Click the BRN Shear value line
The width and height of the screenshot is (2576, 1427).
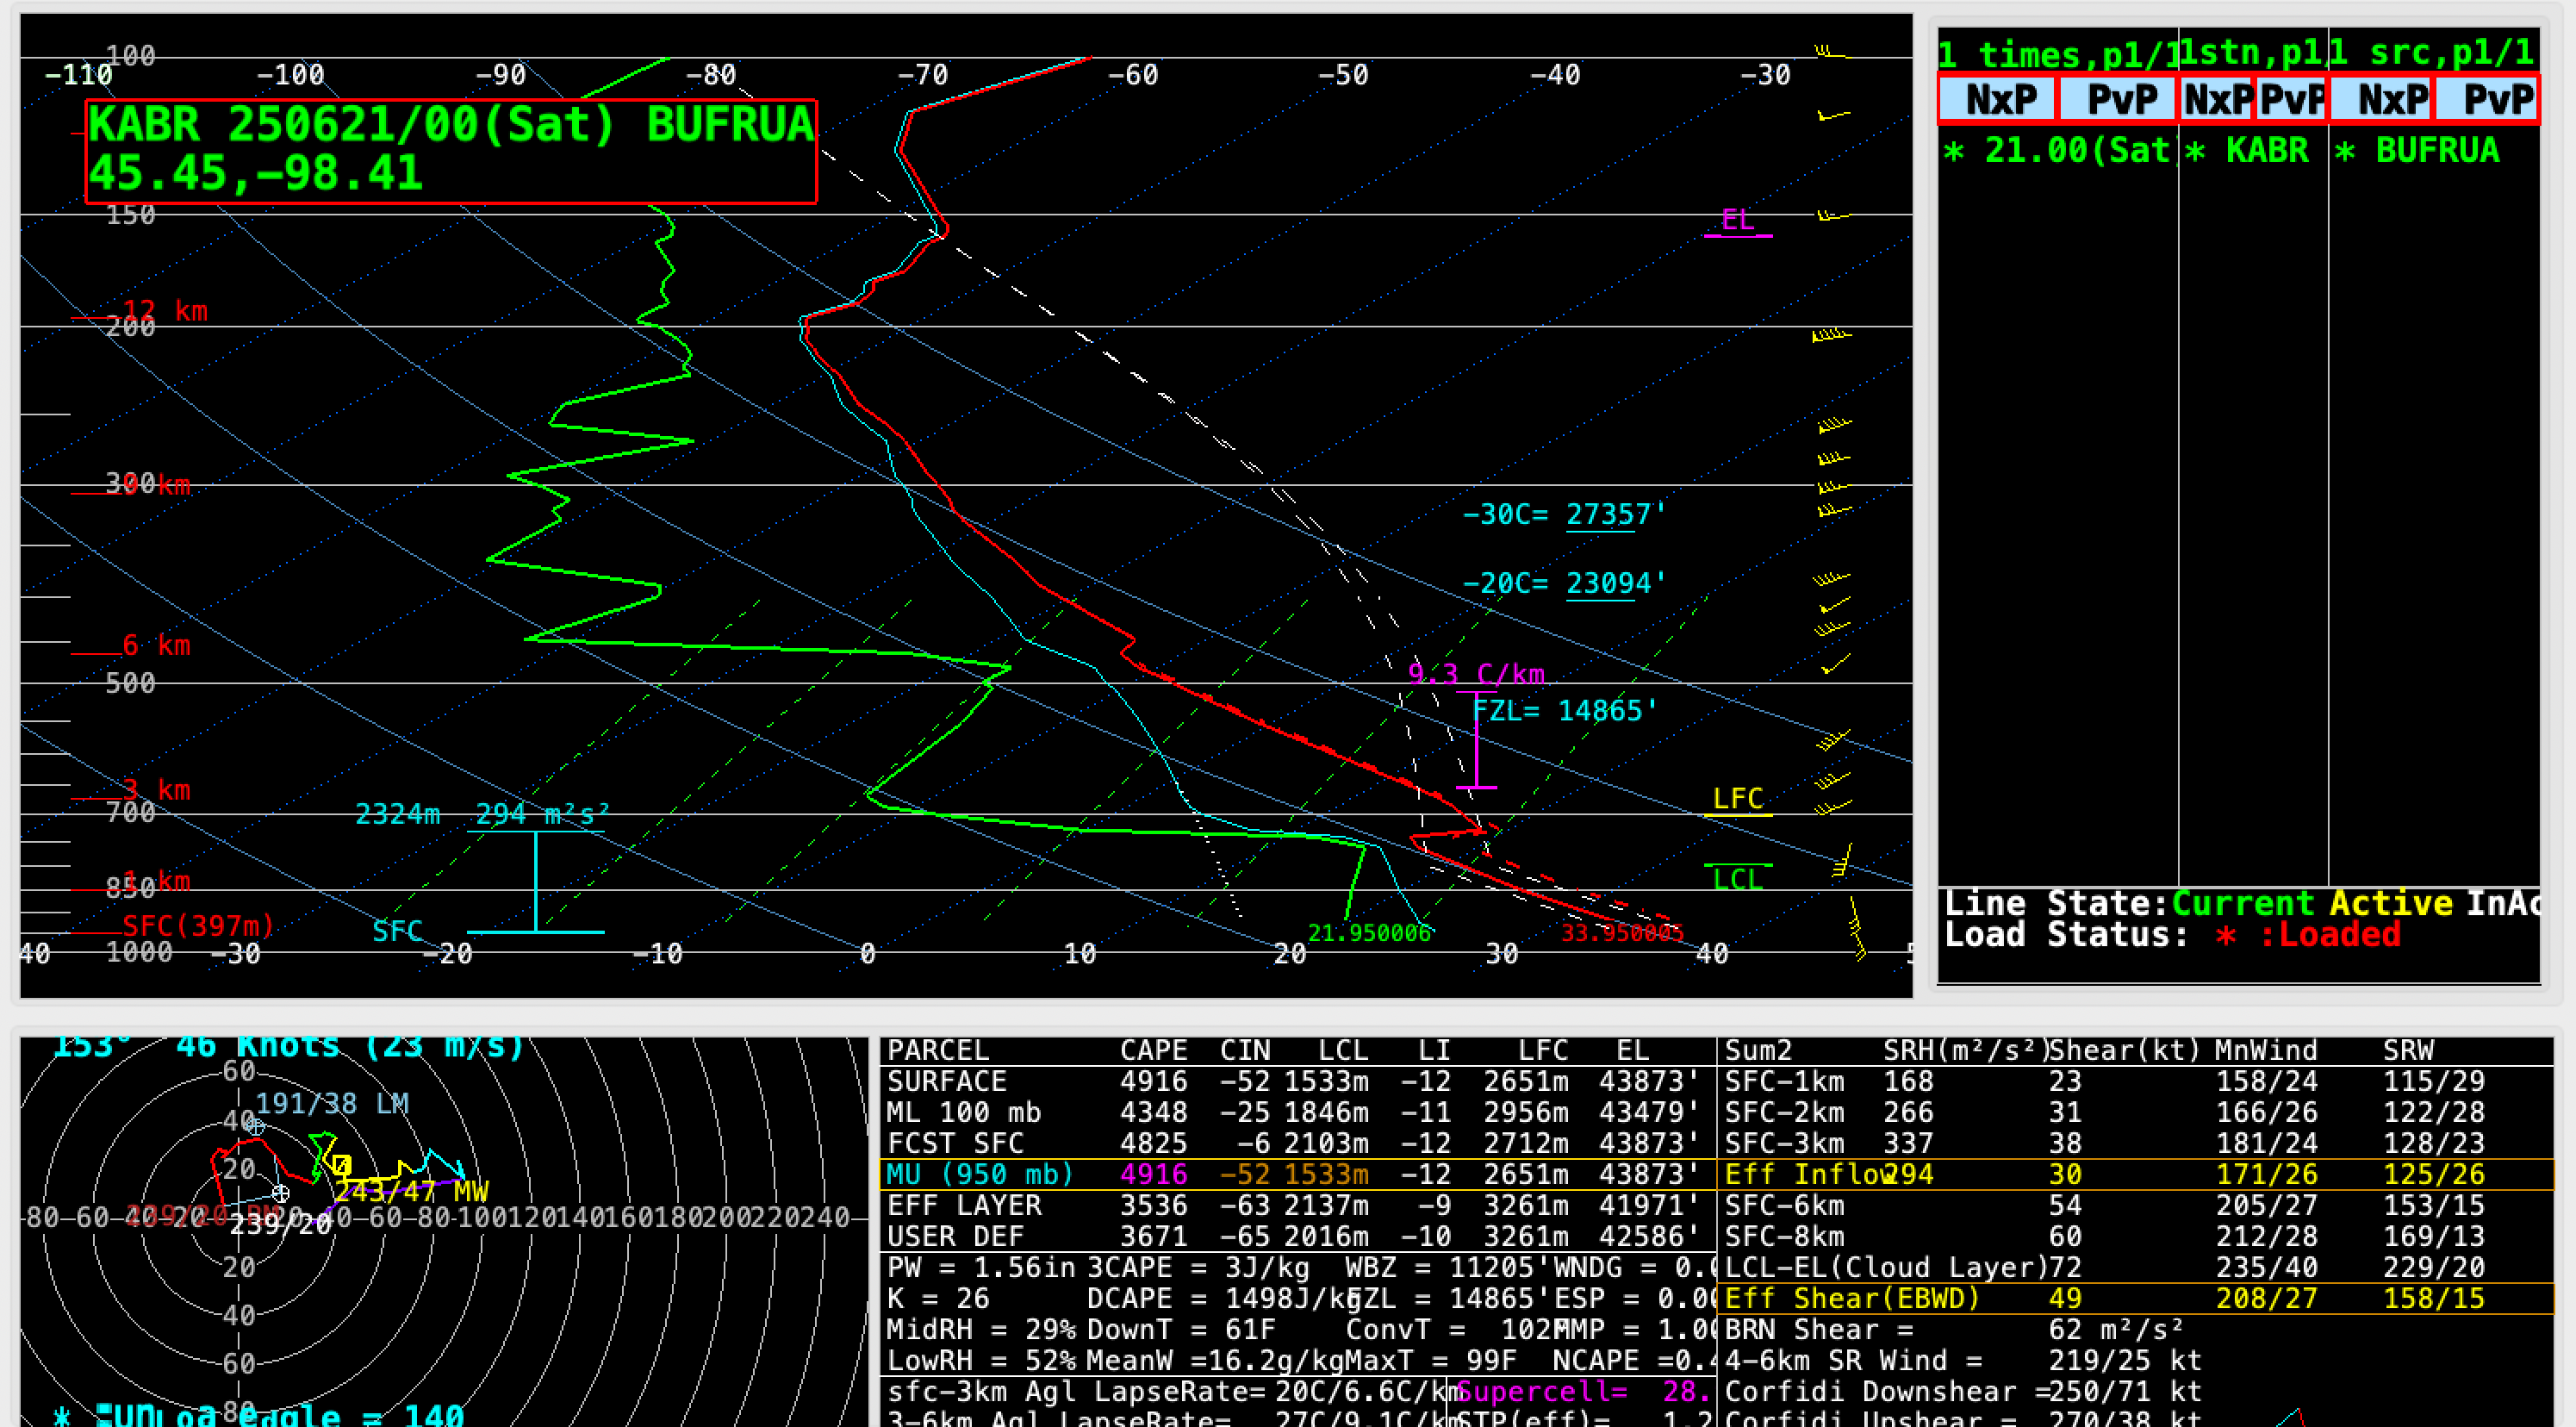point(1954,1329)
